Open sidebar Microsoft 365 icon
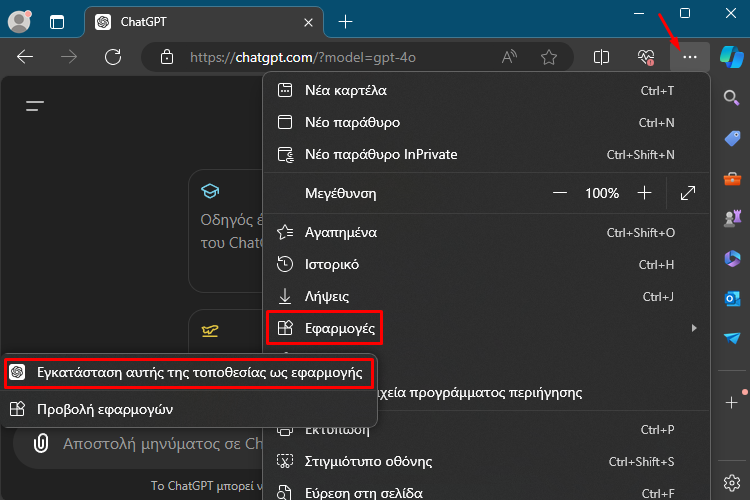 (x=732, y=259)
